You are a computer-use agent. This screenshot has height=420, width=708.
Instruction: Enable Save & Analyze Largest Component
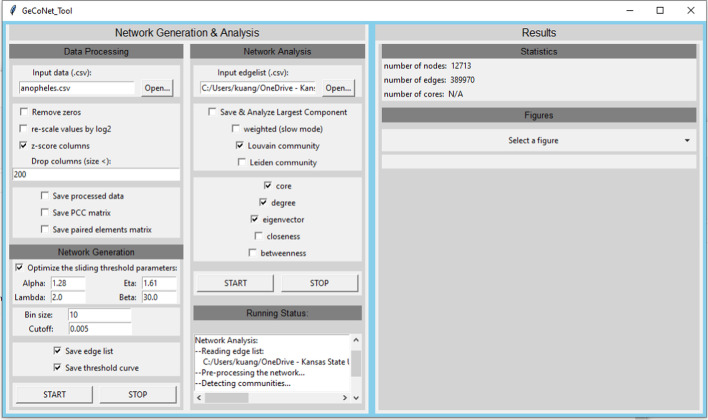coord(212,112)
